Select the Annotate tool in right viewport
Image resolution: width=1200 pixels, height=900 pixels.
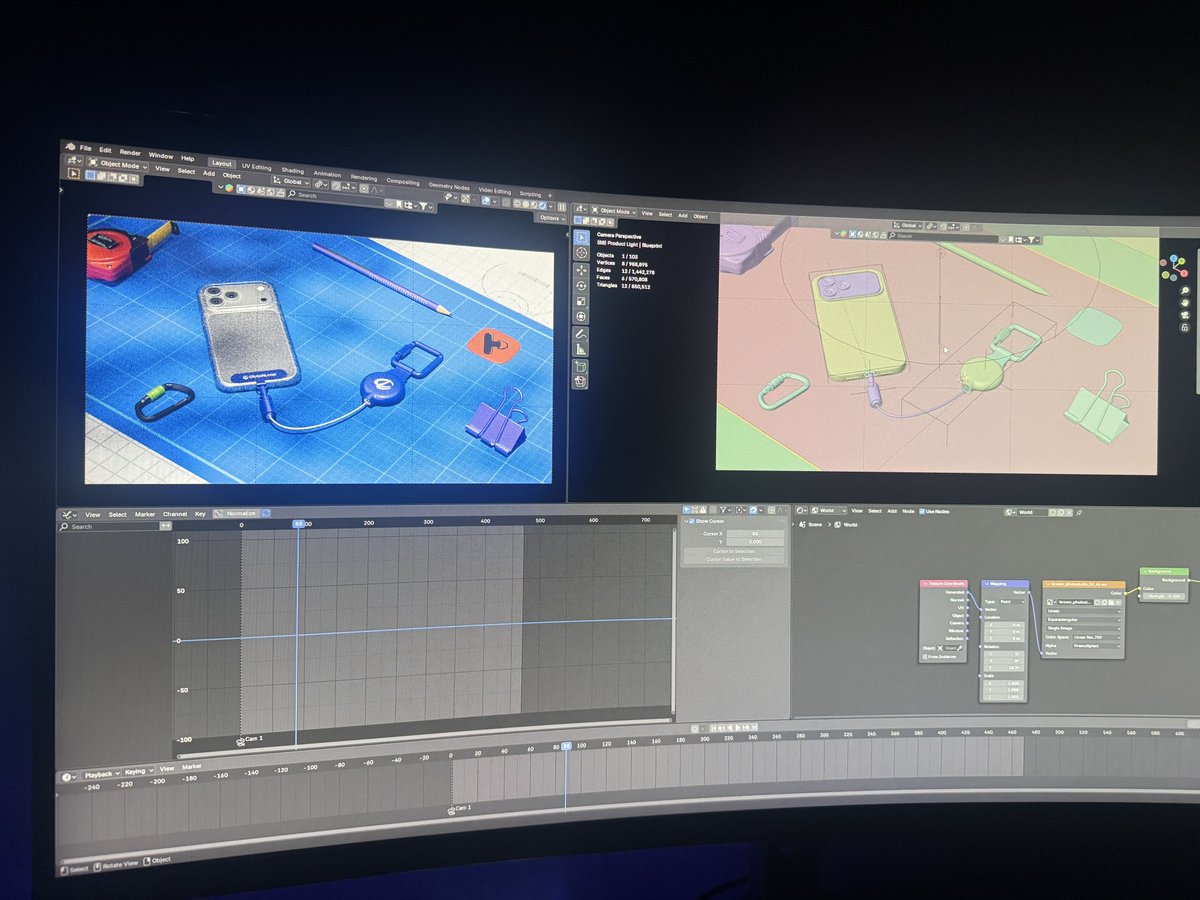click(581, 334)
